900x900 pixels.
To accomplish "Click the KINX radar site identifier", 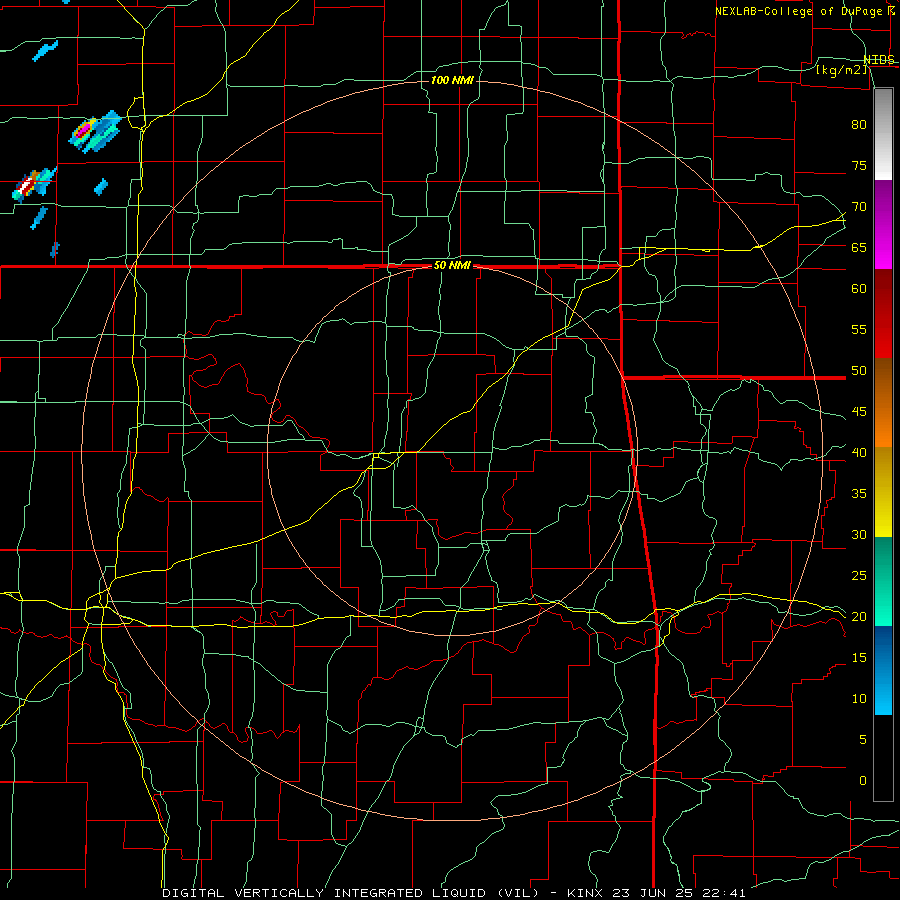I will [584, 893].
